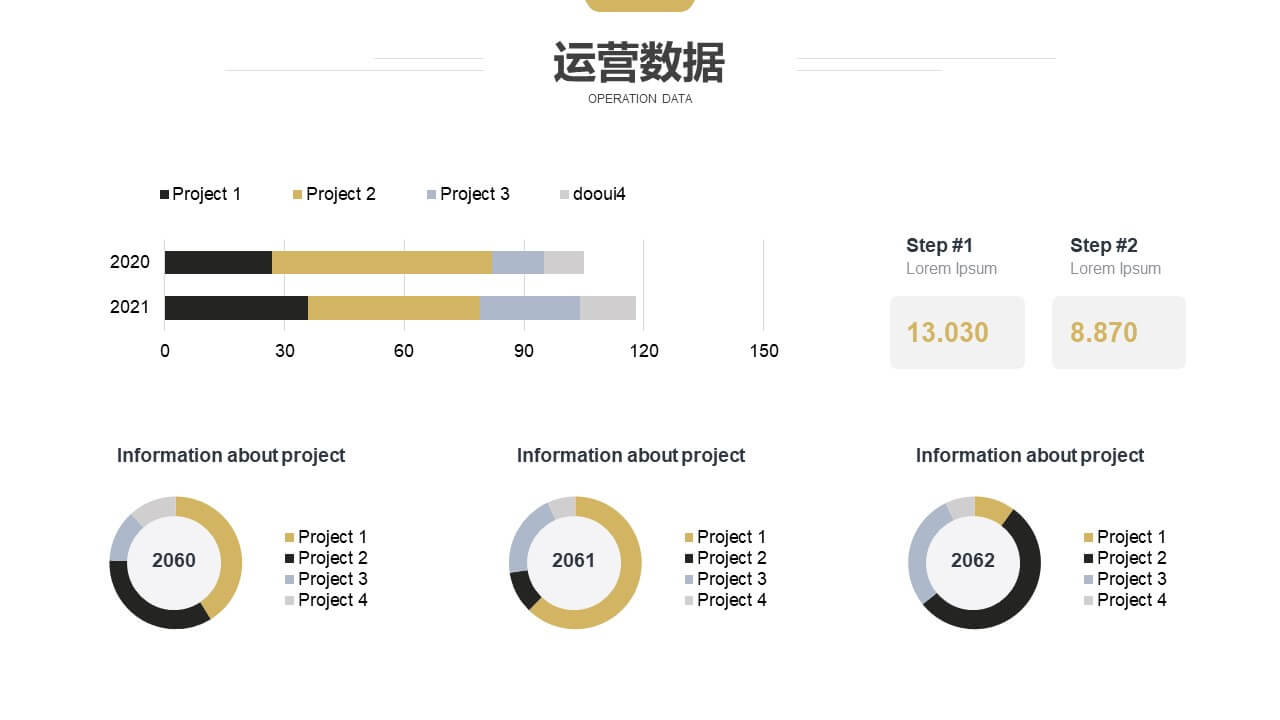Select the heading above the 2060 donut

pyautogui.click(x=231, y=455)
